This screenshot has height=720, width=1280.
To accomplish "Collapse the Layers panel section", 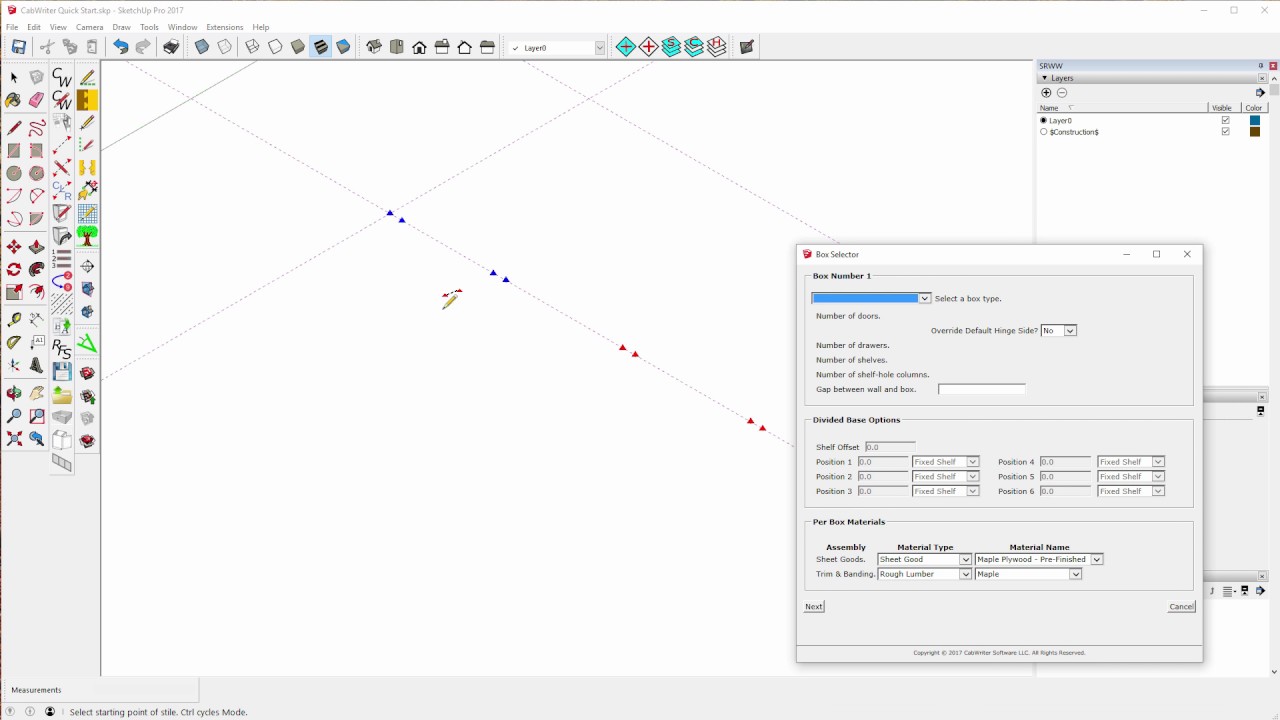I will 1045,78.
